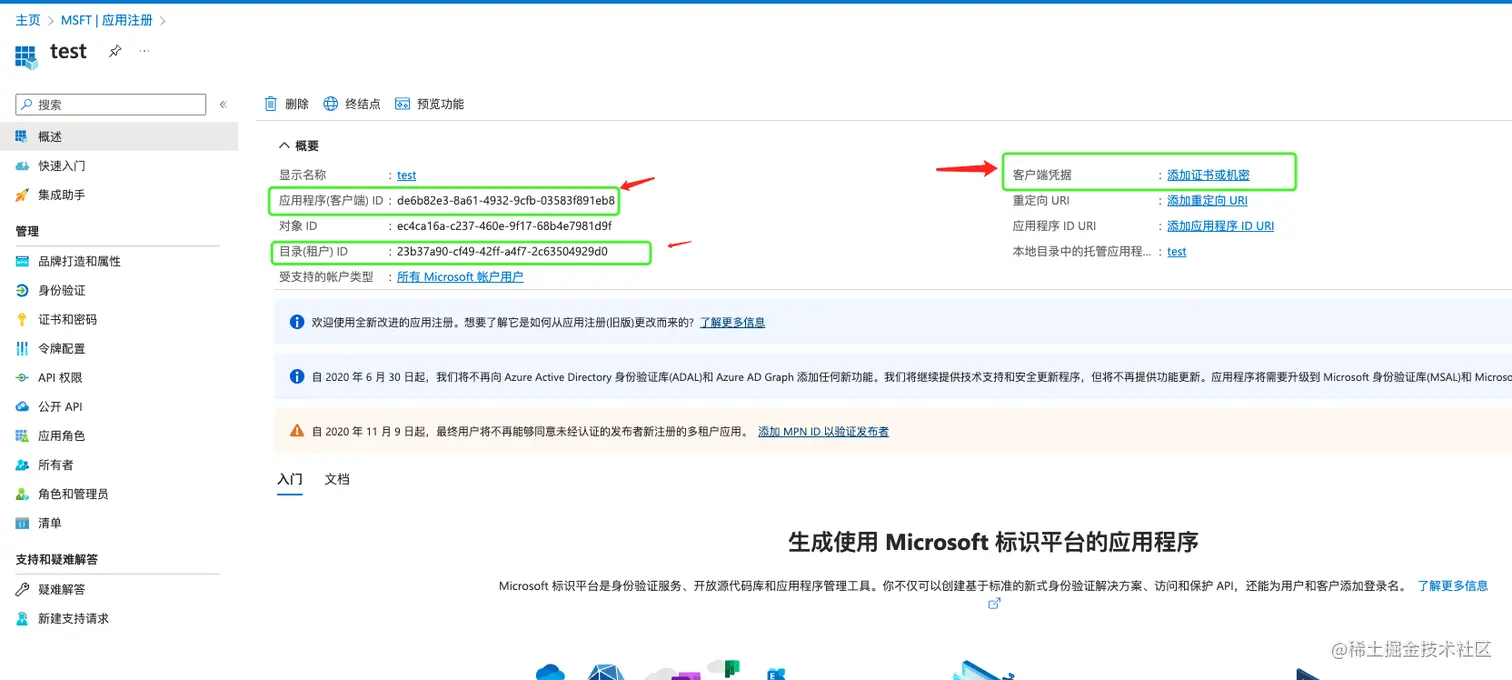Click 添加应用程序 ID URI link

pyautogui.click(x=1220, y=226)
